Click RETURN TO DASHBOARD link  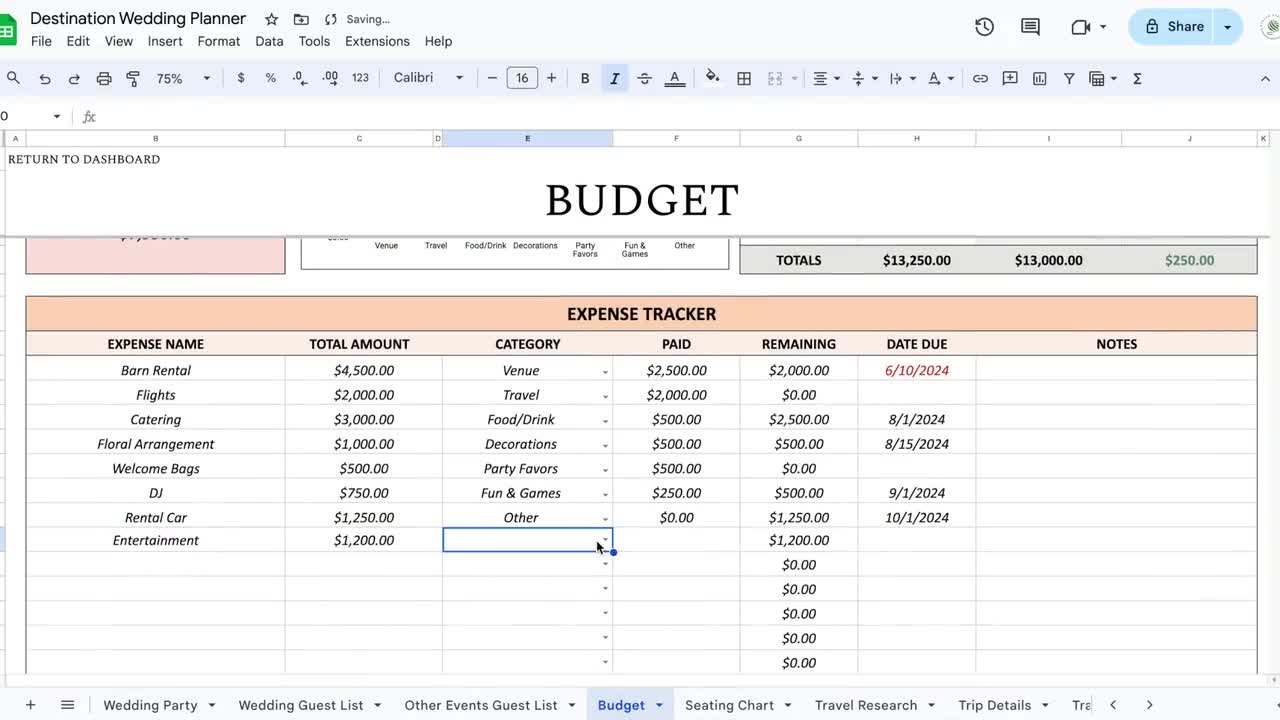pyautogui.click(x=84, y=159)
